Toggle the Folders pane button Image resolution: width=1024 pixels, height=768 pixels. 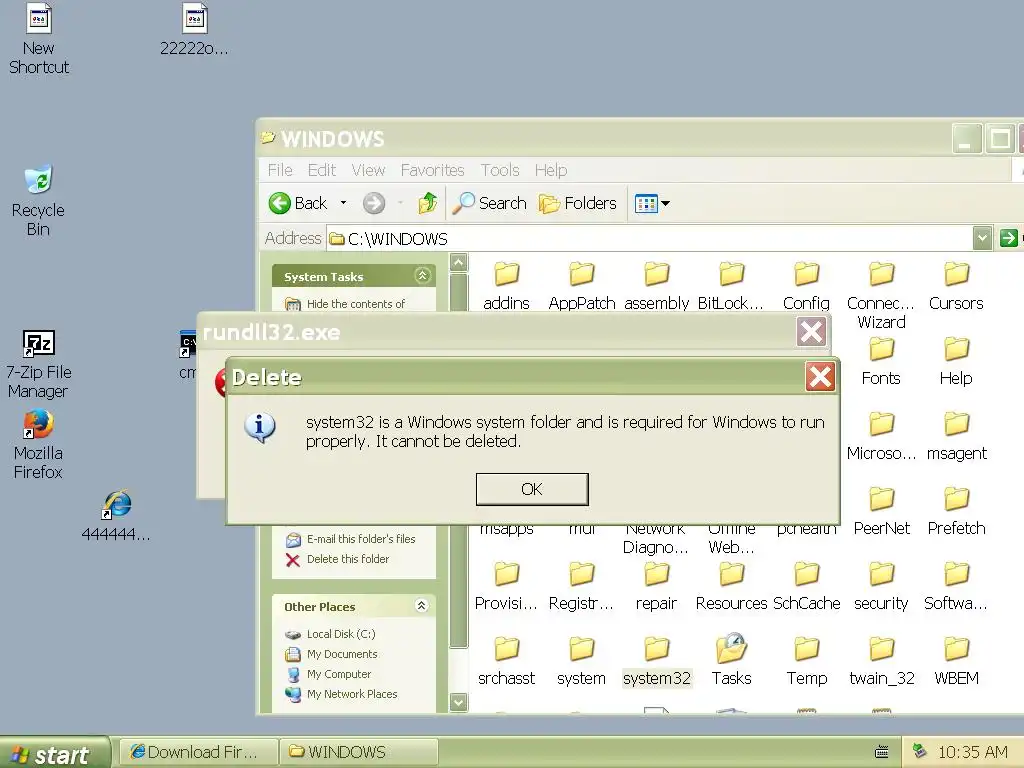pos(577,203)
